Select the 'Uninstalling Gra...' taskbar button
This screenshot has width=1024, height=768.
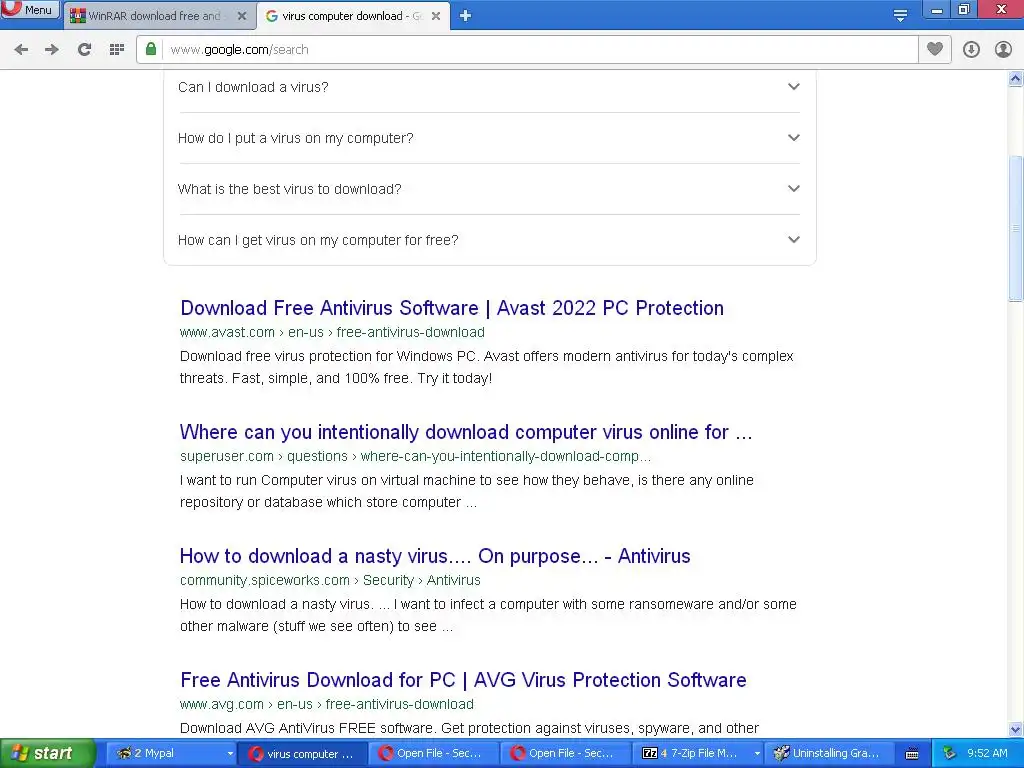click(828, 753)
